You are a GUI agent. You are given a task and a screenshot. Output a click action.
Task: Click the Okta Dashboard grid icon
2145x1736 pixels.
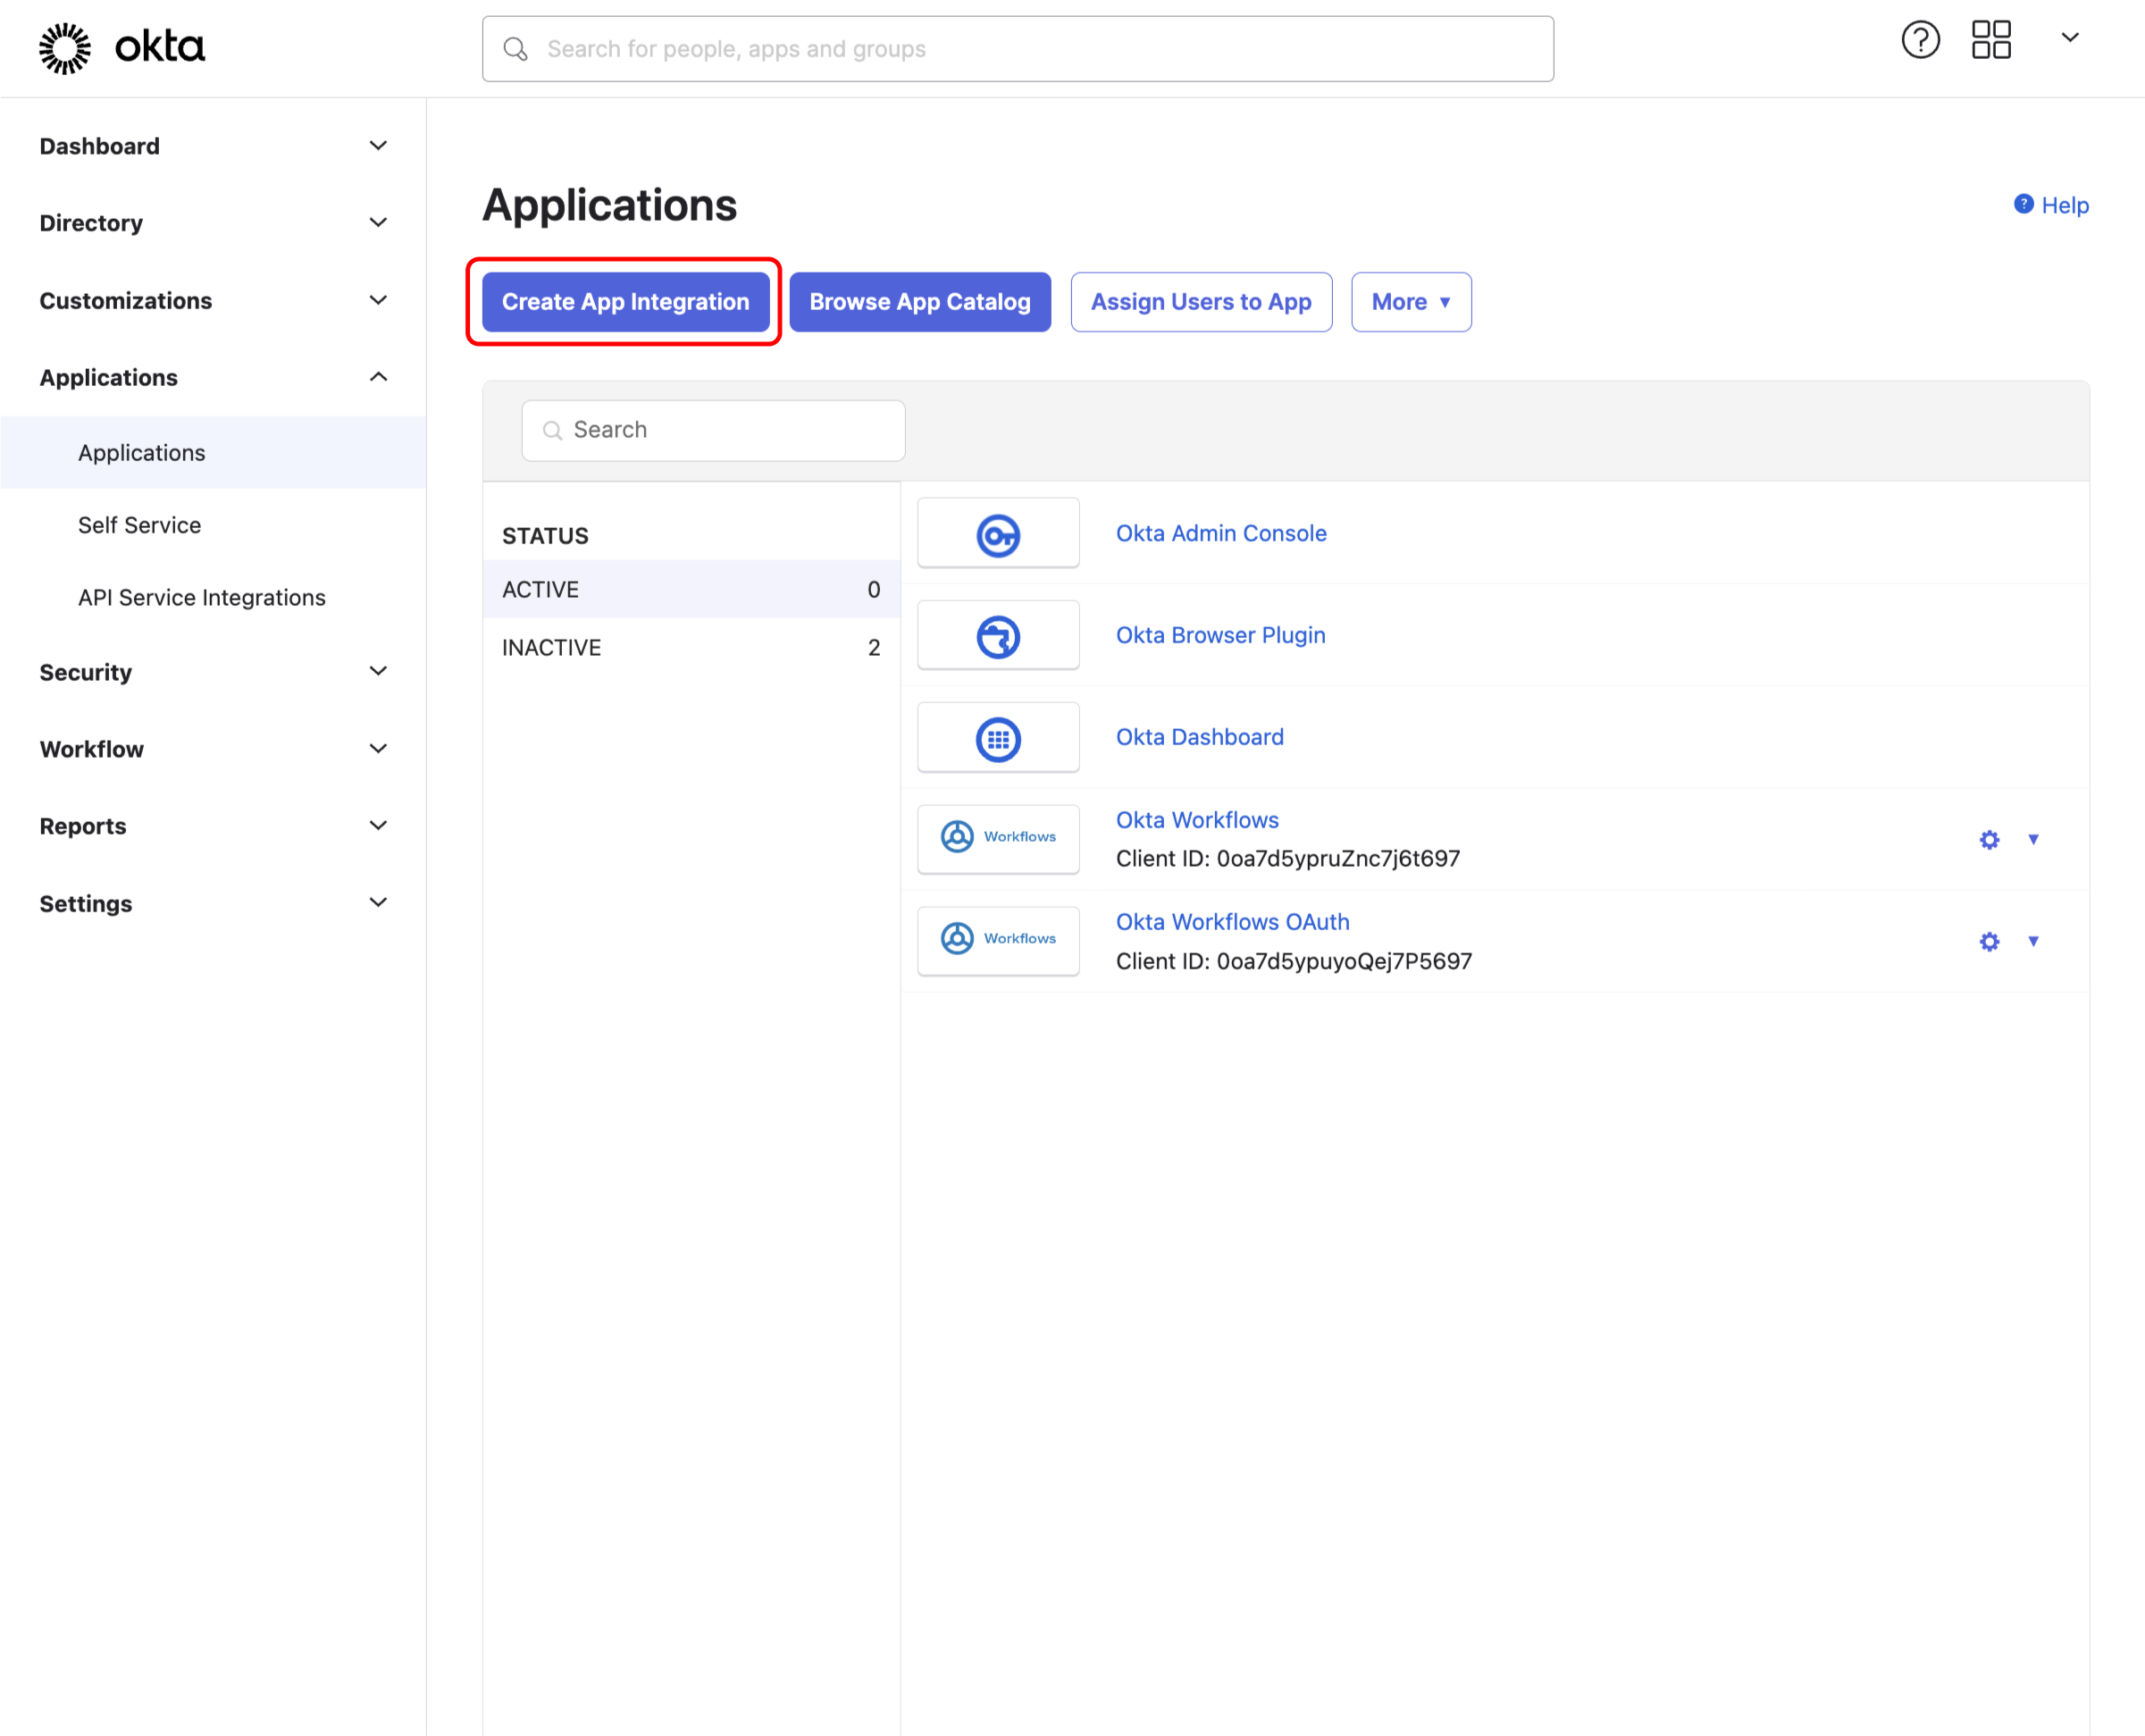pos(997,739)
